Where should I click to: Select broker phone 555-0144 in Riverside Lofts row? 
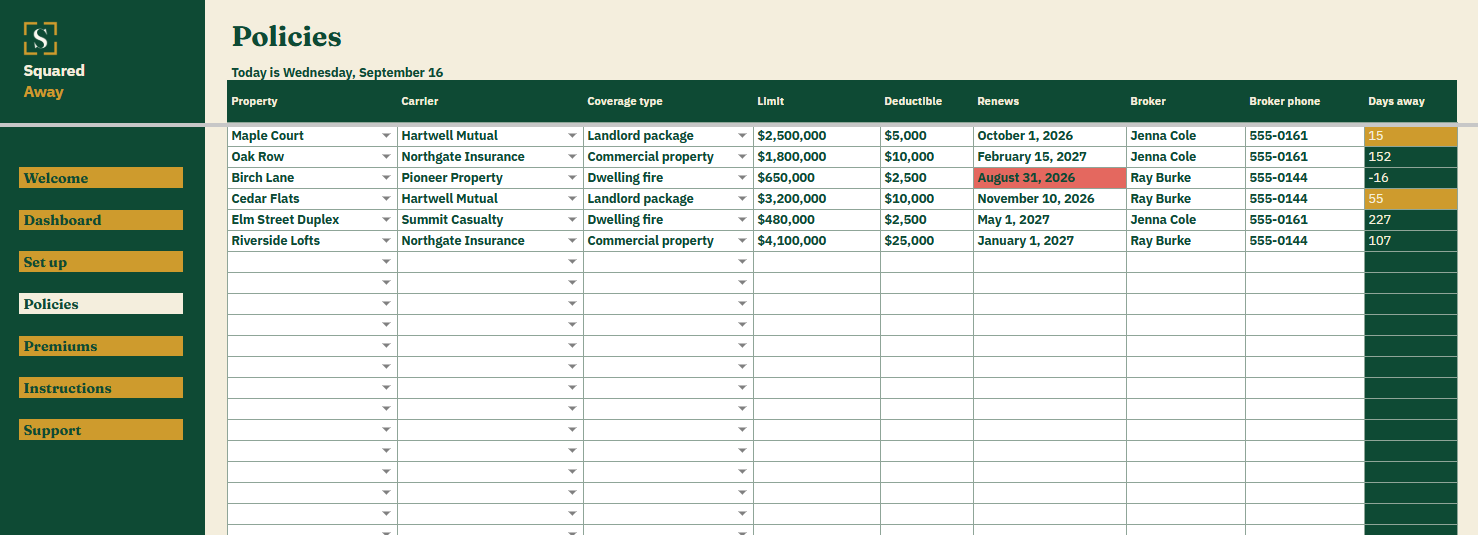1305,241
